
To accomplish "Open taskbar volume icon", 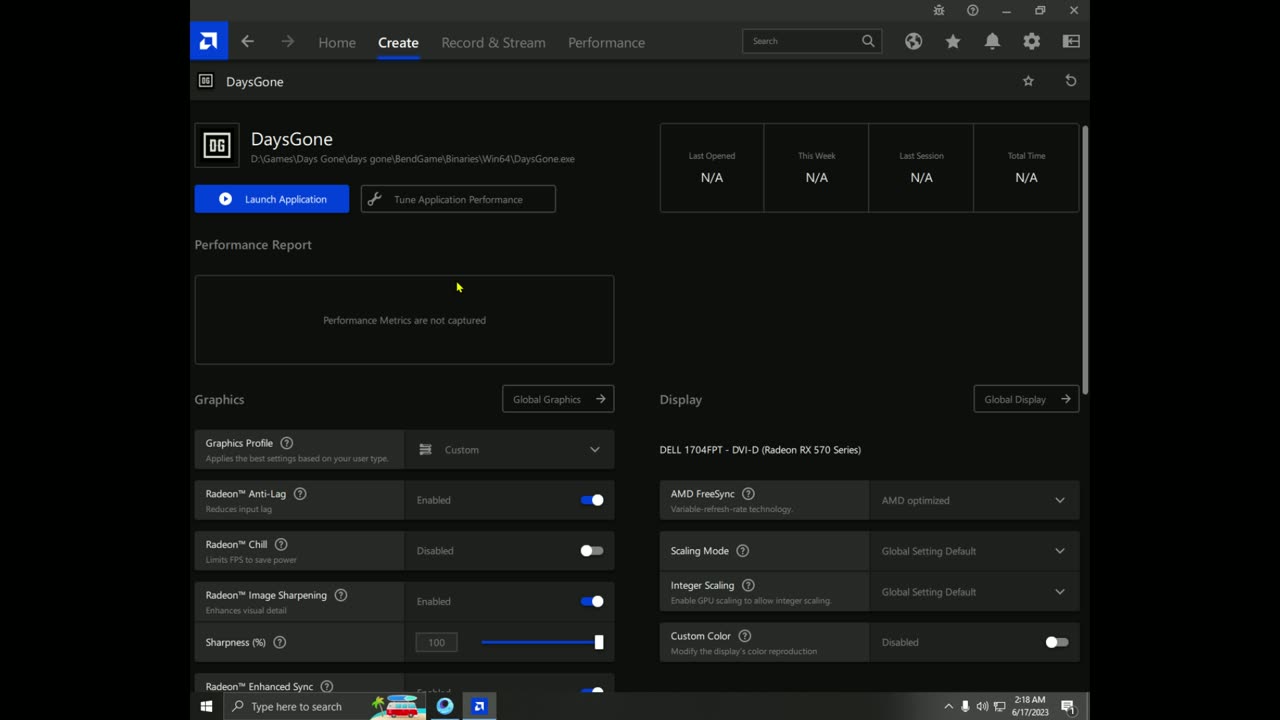I will pyautogui.click(x=982, y=706).
